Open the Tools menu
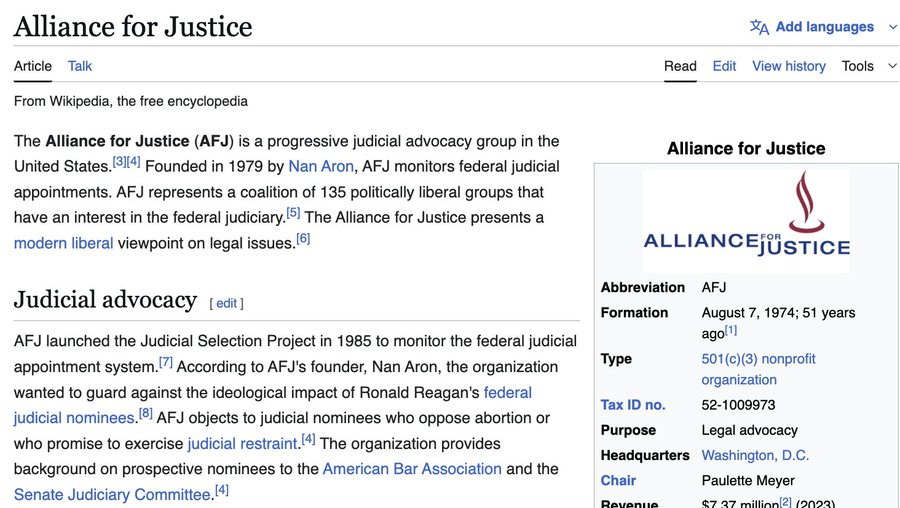This screenshot has width=900, height=508. tap(858, 66)
